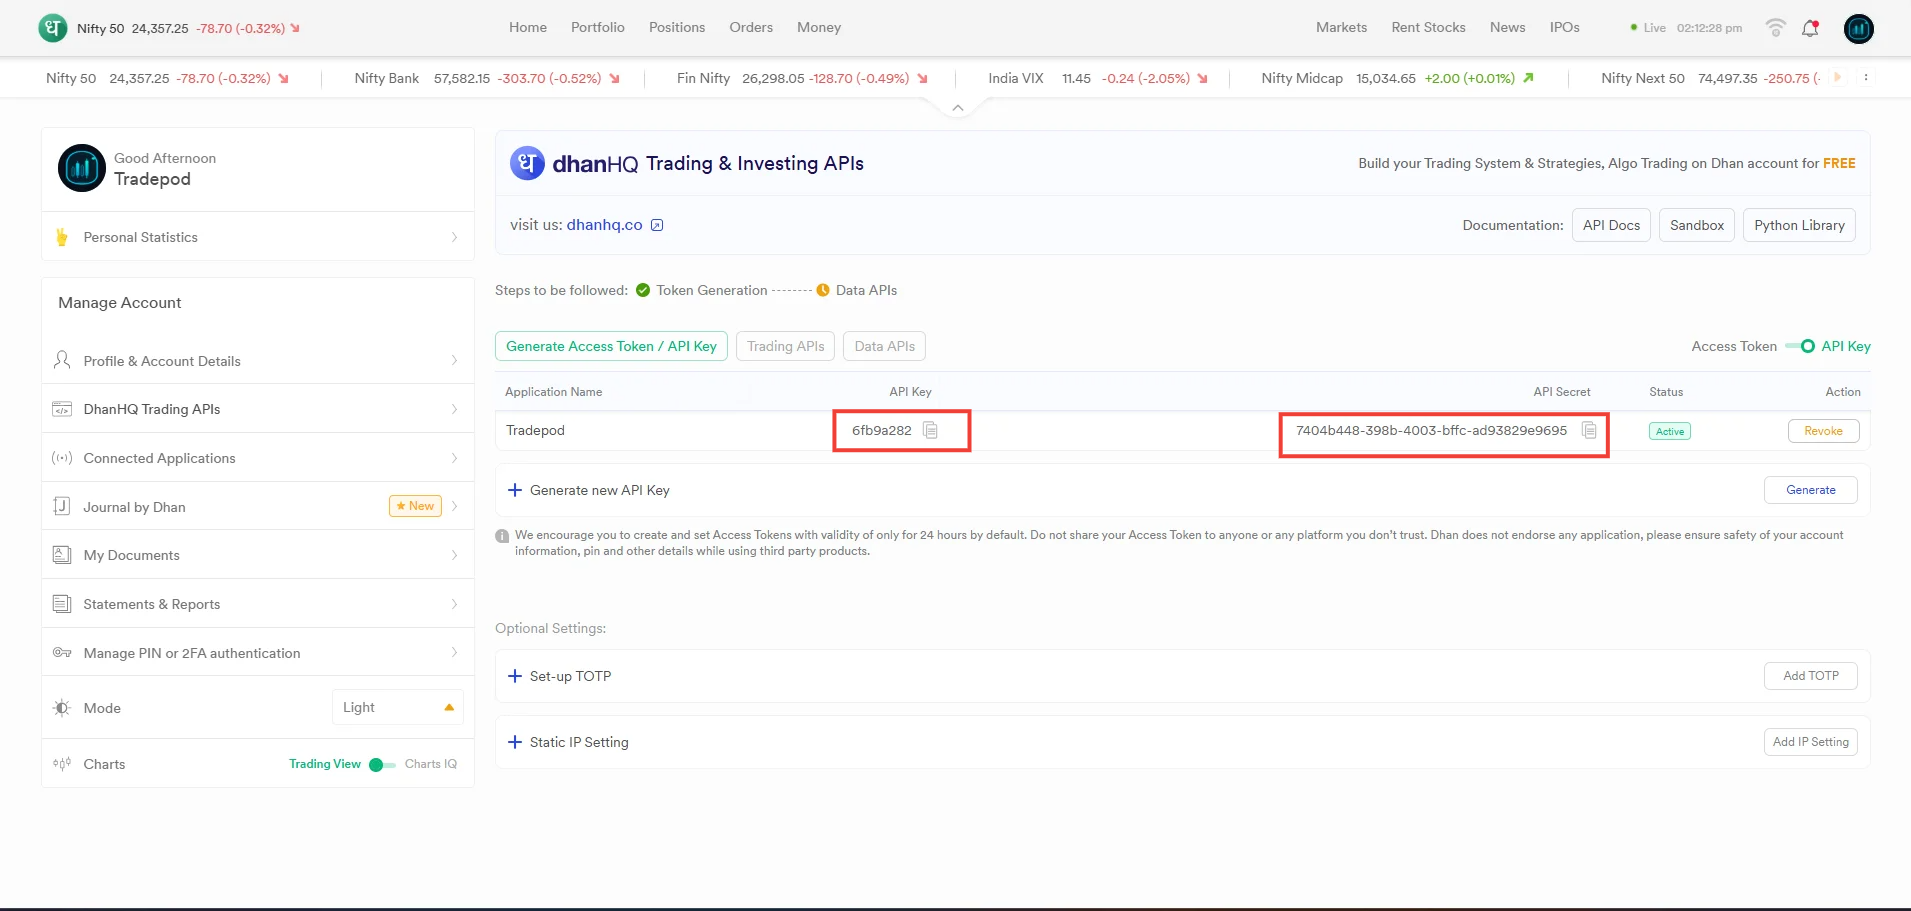Open Rent Stocks in top navigation

coord(1428,28)
